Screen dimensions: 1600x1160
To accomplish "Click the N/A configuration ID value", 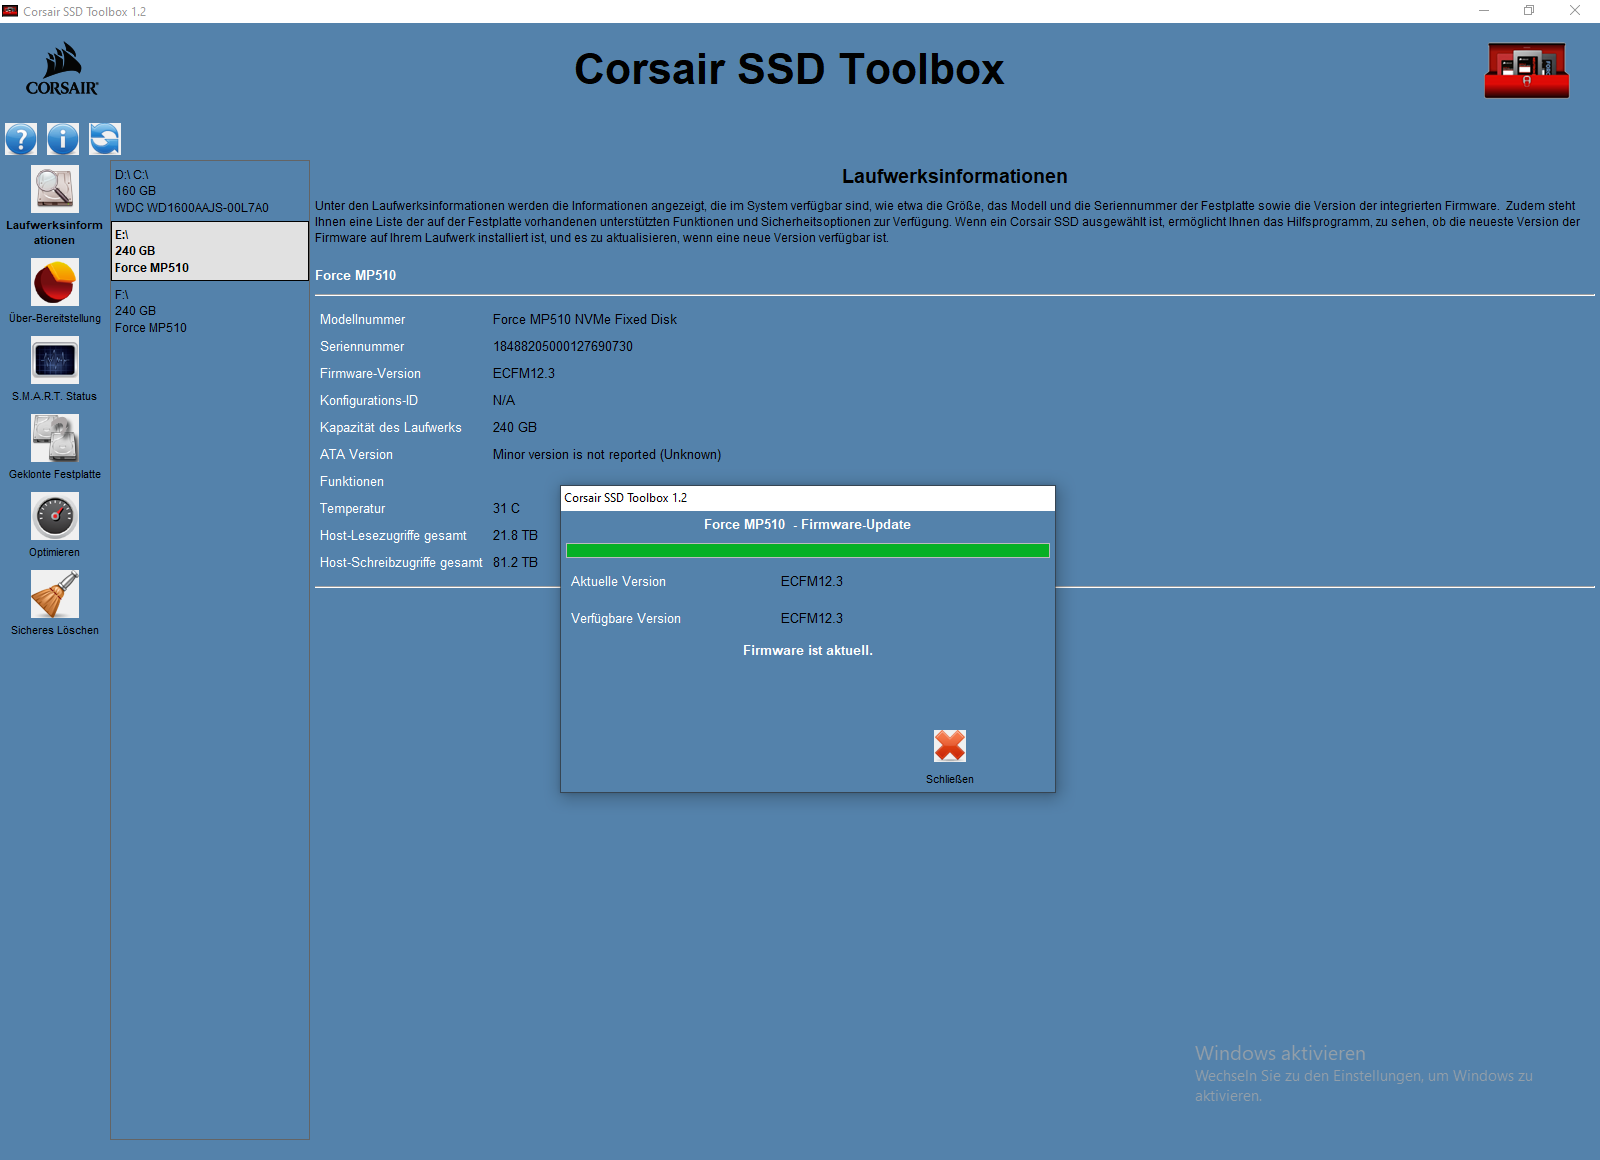I will (504, 401).
